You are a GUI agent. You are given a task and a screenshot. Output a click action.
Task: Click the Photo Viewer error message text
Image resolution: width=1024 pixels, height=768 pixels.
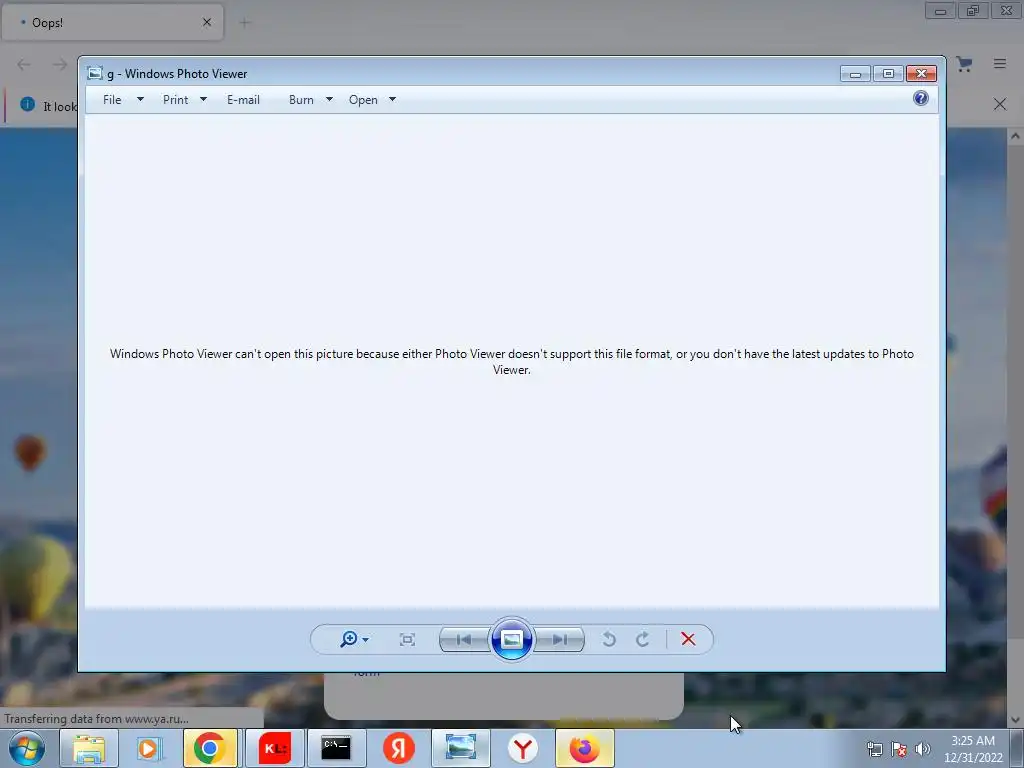tap(512, 362)
